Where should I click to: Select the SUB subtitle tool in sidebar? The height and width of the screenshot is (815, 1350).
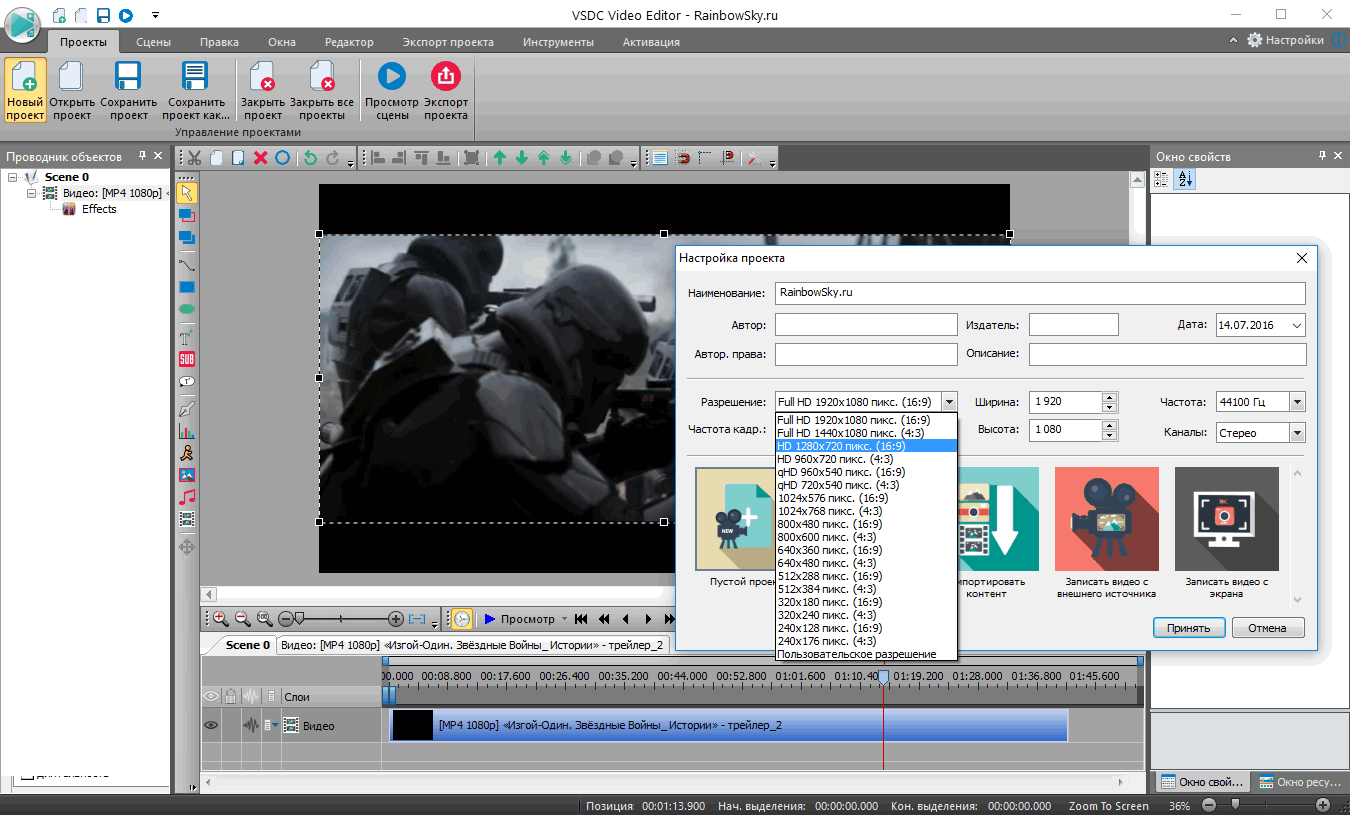pos(186,360)
